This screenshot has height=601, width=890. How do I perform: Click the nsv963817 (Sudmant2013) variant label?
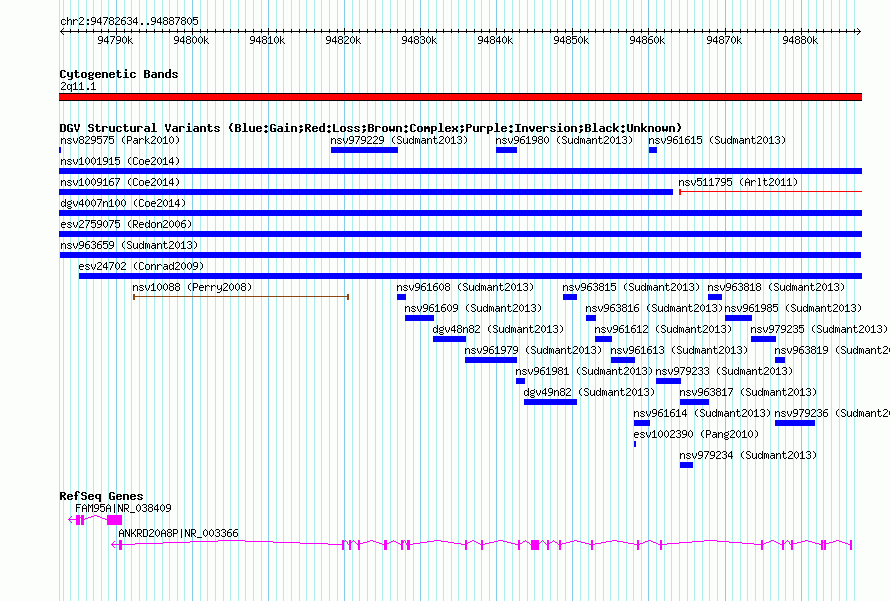[x=748, y=392]
